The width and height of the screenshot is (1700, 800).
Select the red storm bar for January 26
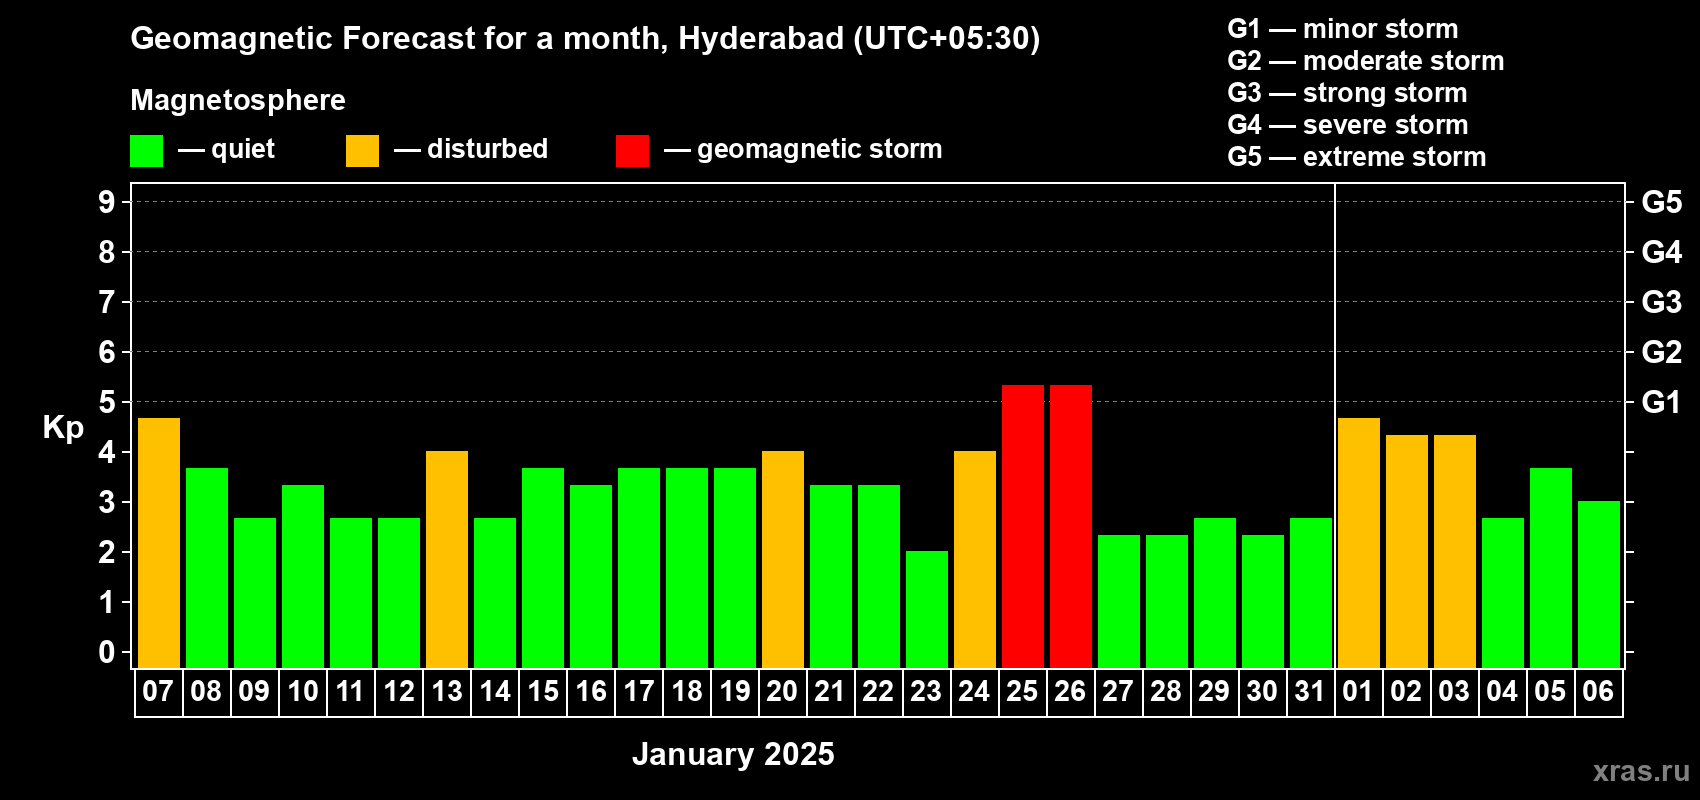point(1071,526)
